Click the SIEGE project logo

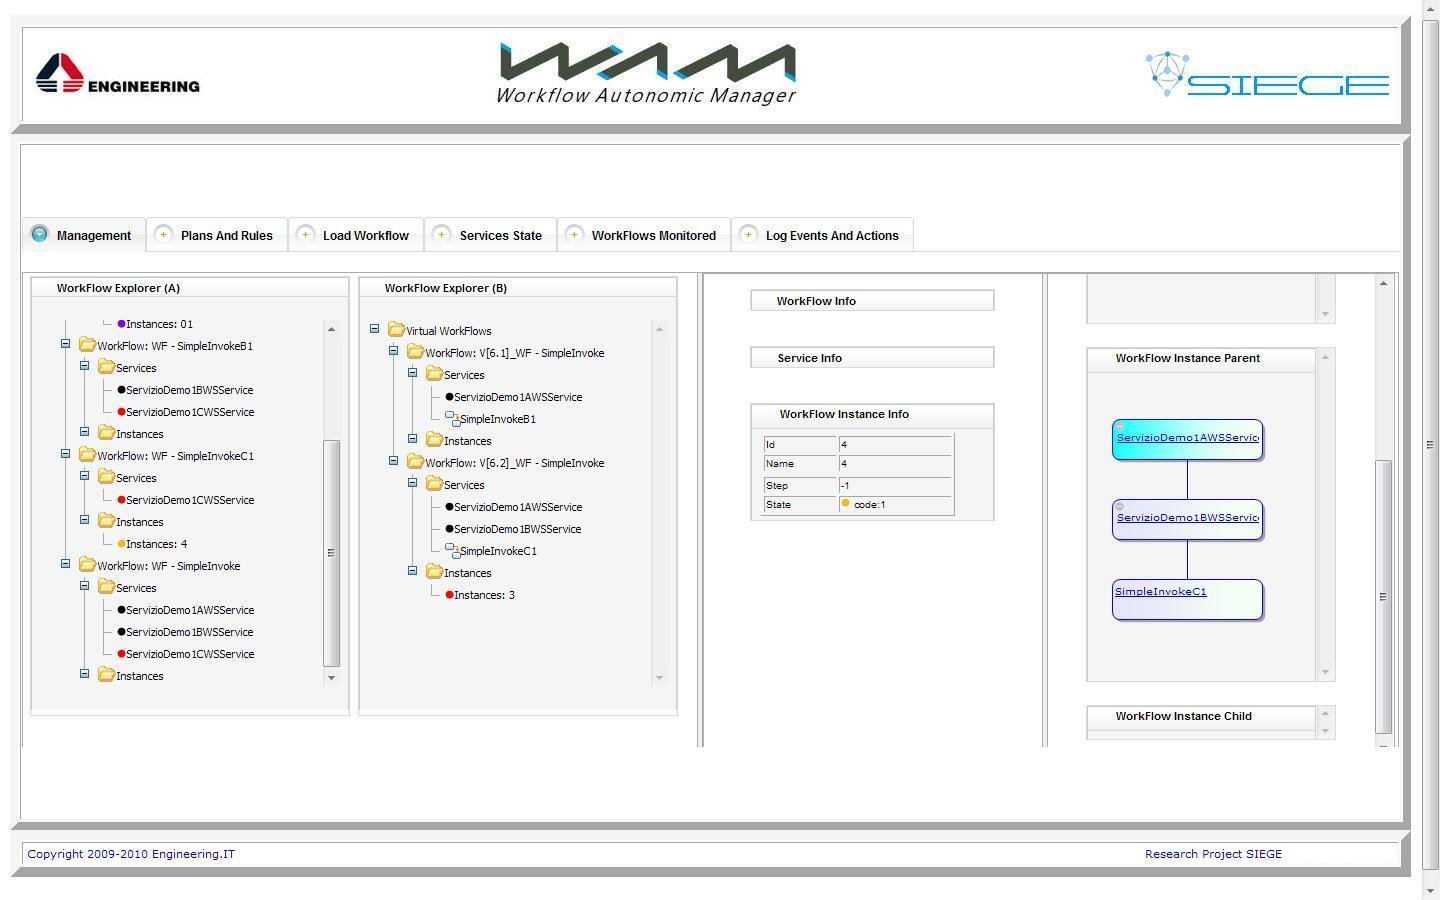[1265, 75]
